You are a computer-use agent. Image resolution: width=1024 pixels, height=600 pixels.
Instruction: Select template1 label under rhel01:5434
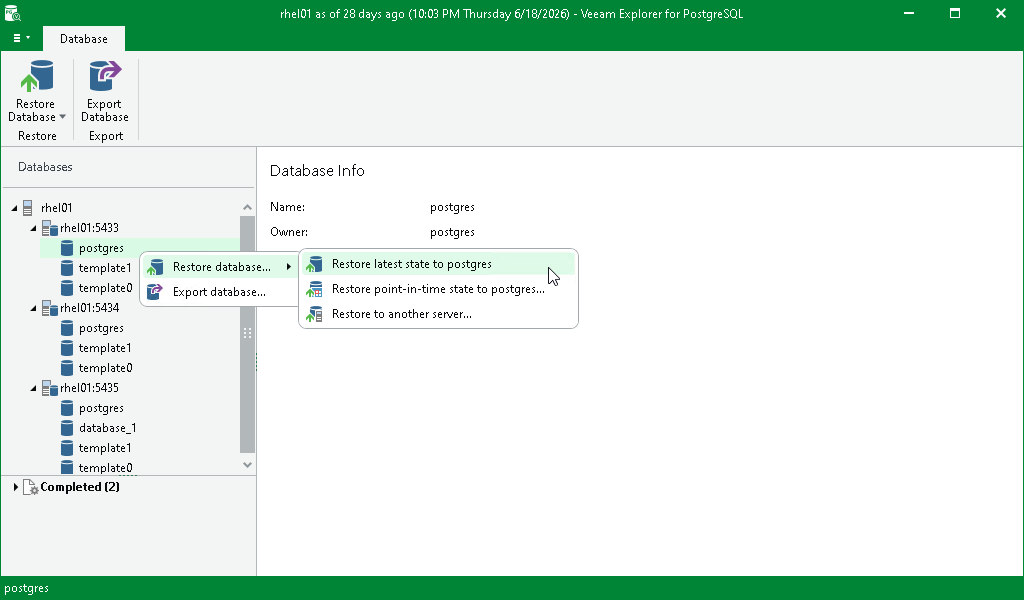pyautogui.click(x=104, y=348)
